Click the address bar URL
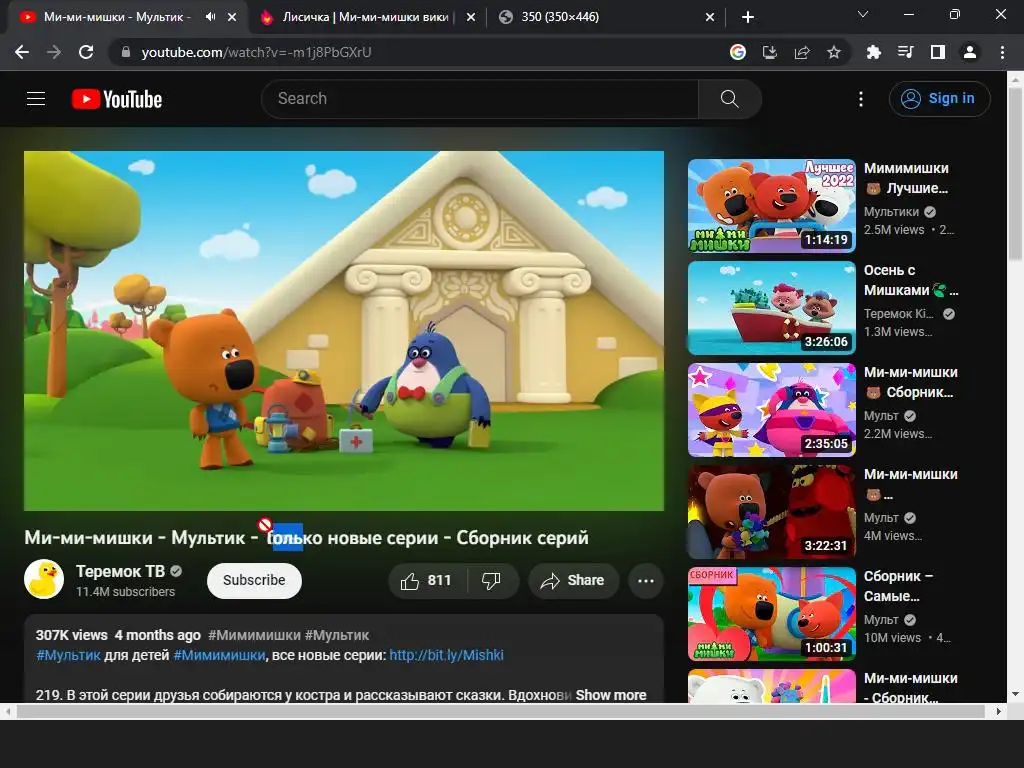 pyautogui.click(x=256, y=52)
